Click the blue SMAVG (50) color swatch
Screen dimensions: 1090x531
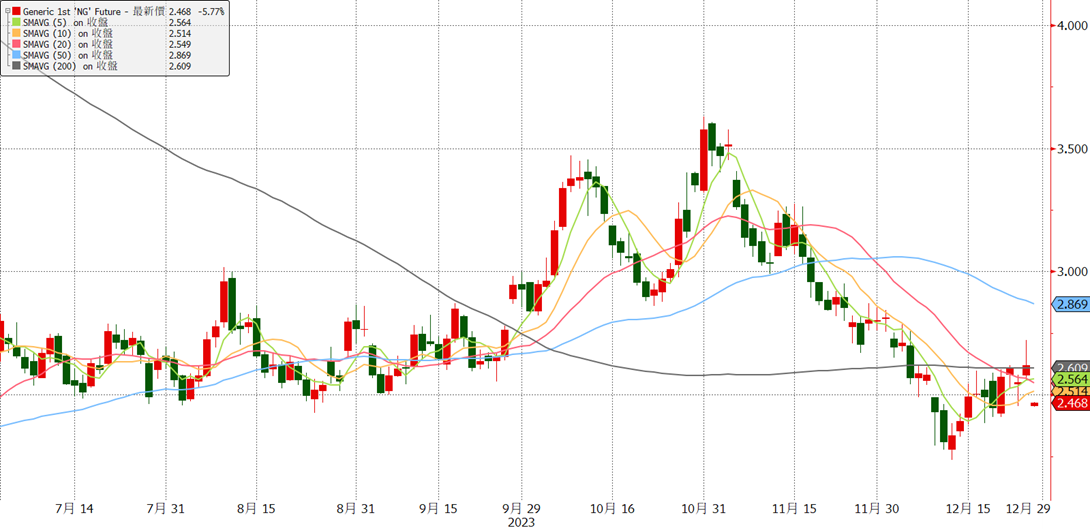coord(16,54)
